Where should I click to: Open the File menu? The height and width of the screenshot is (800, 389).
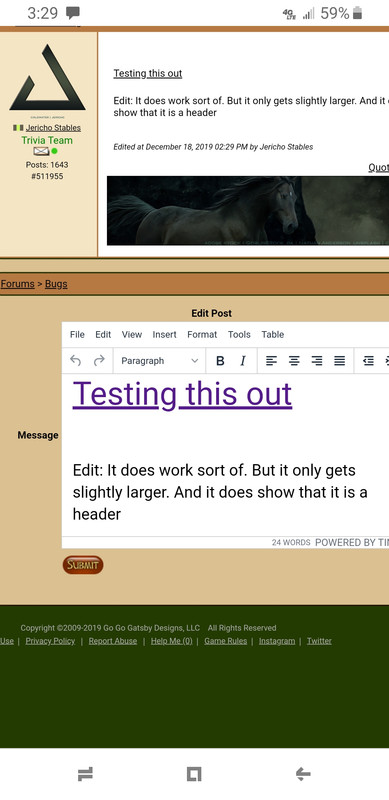77,335
